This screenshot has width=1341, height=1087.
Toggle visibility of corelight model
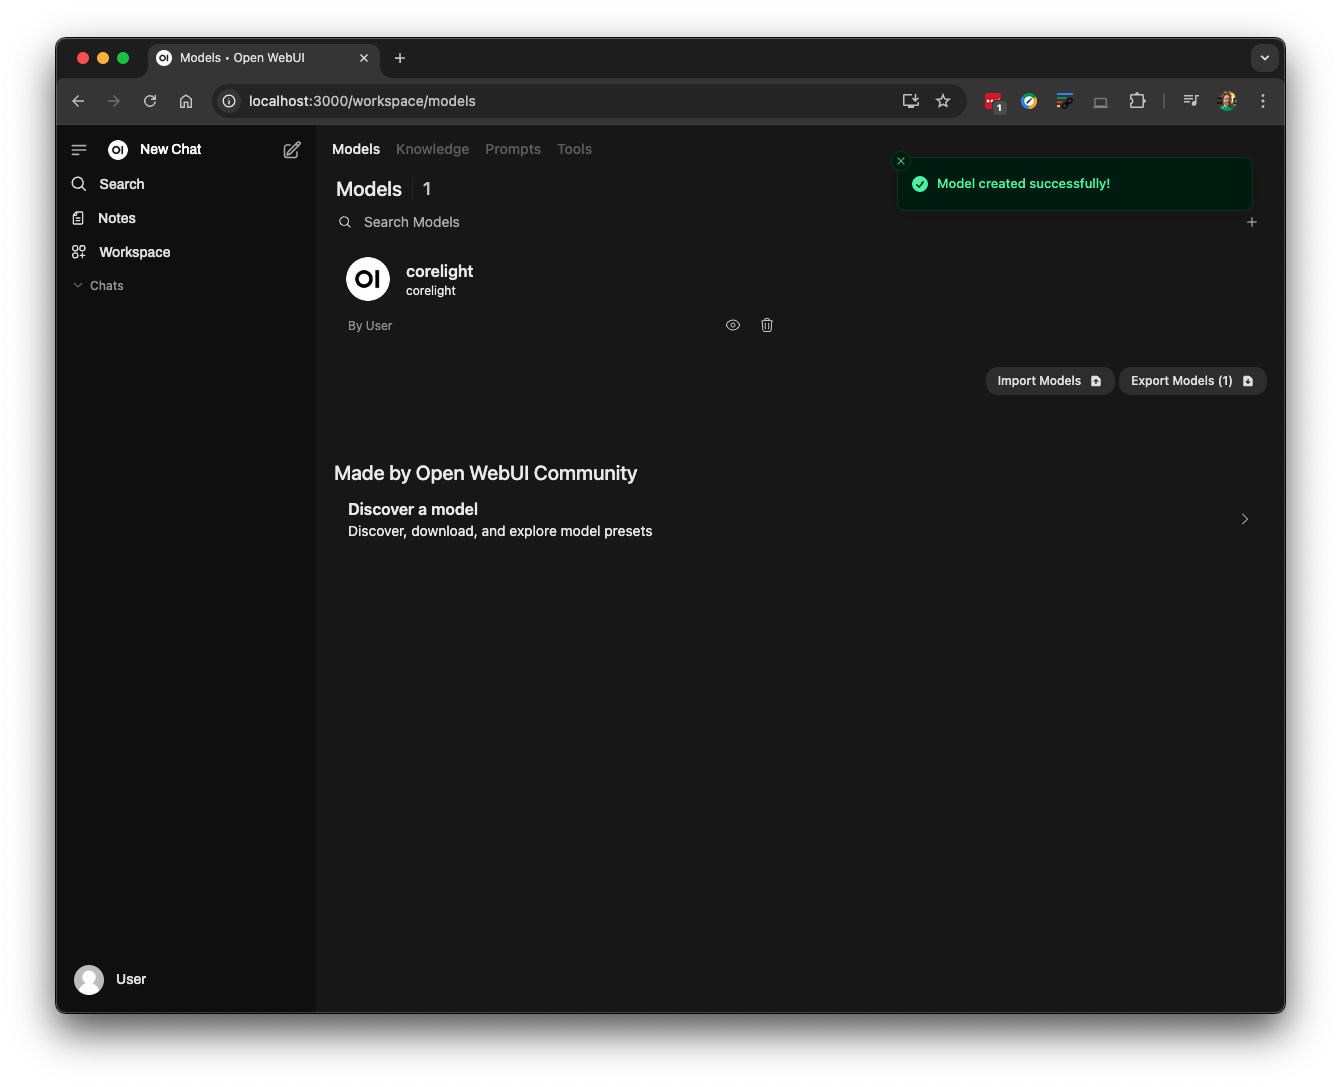point(733,325)
